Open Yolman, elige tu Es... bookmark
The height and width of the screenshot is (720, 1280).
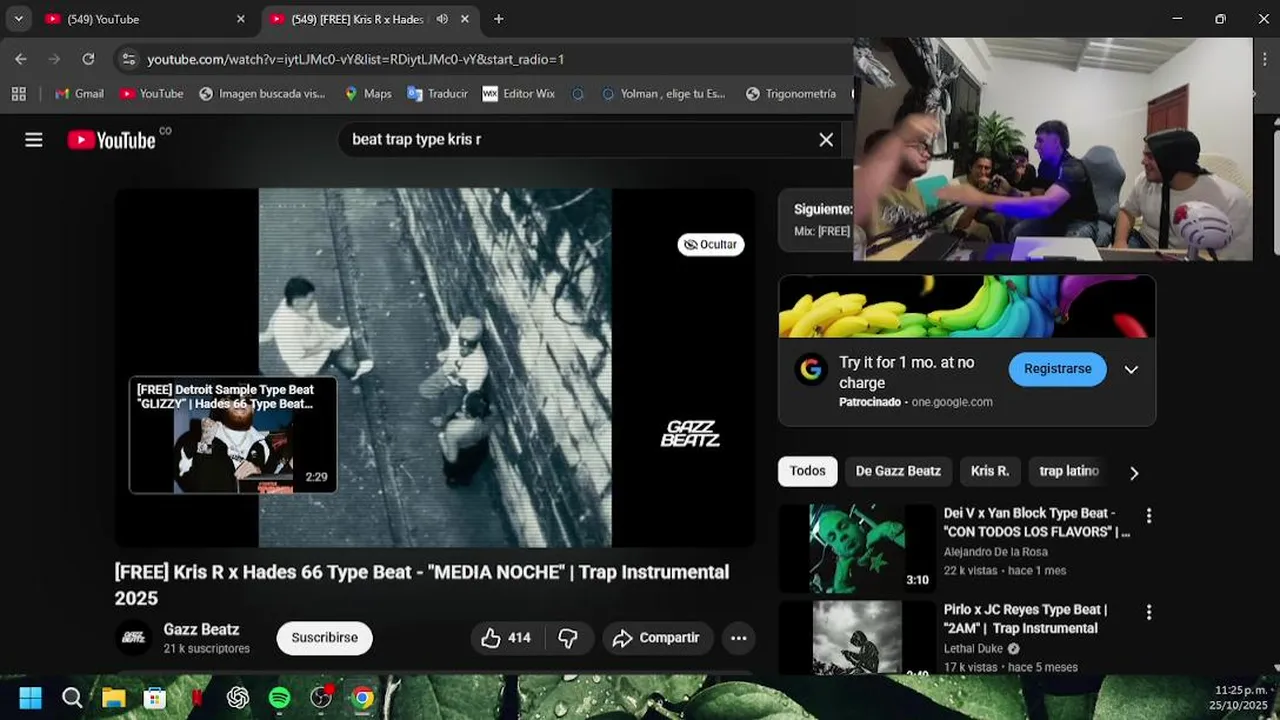662,93
